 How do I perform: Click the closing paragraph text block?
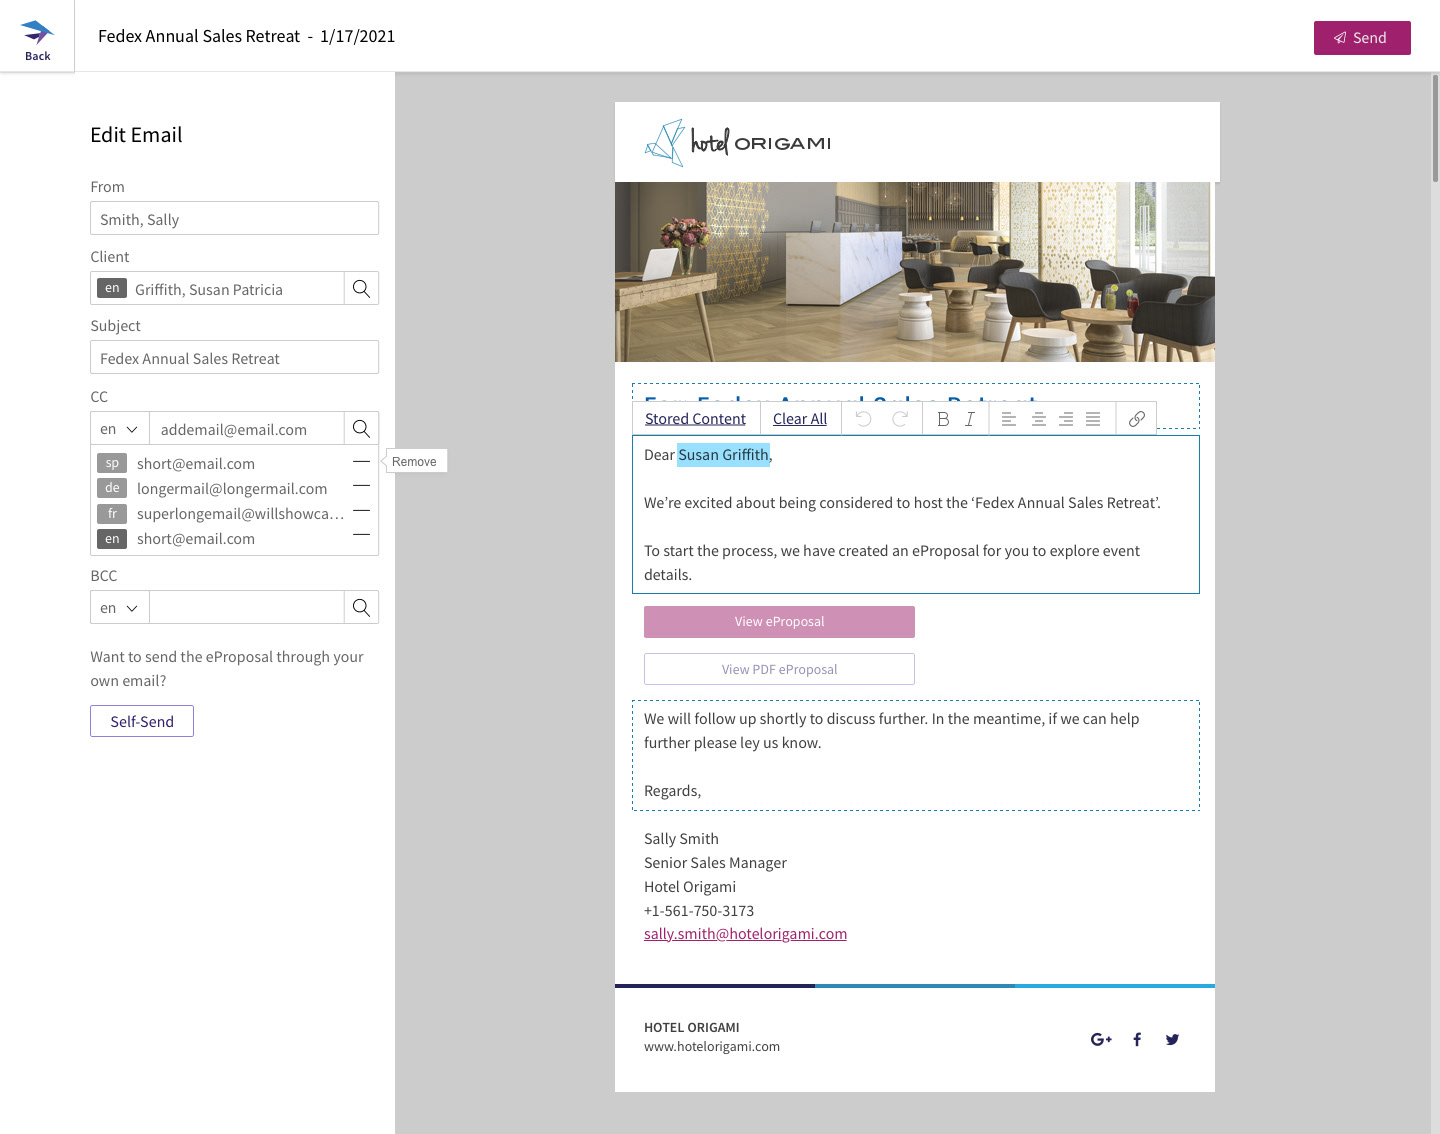(915, 755)
